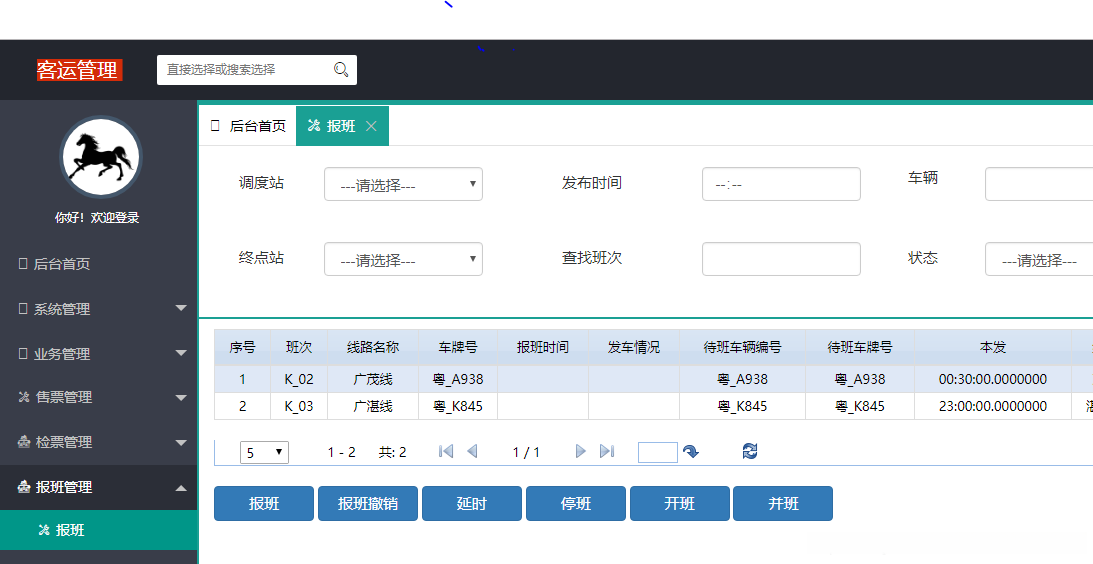Focus the top search selection field
The width and height of the screenshot is (1093, 564).
tap(257, 70)
